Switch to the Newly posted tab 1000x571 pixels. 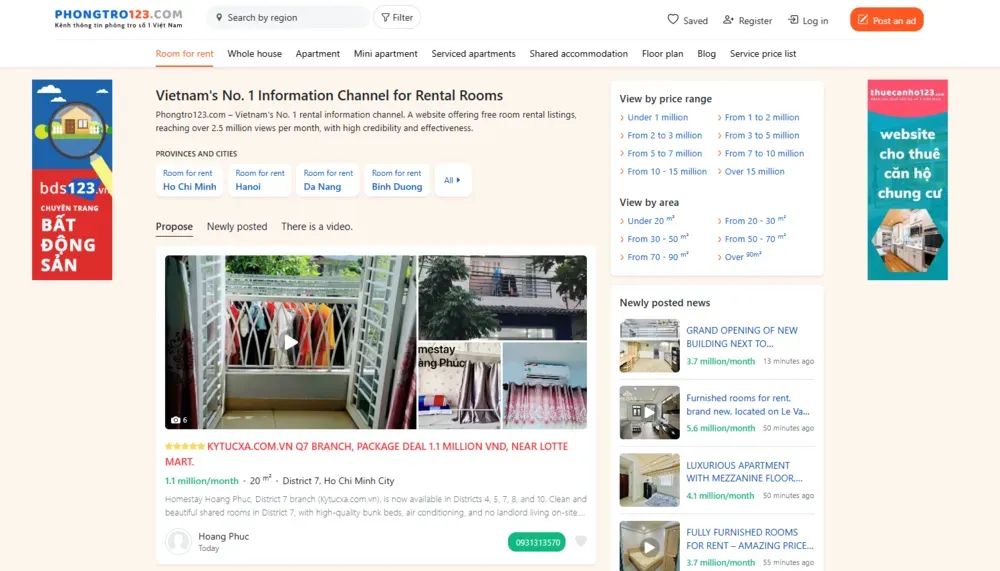tap(237, 226)
